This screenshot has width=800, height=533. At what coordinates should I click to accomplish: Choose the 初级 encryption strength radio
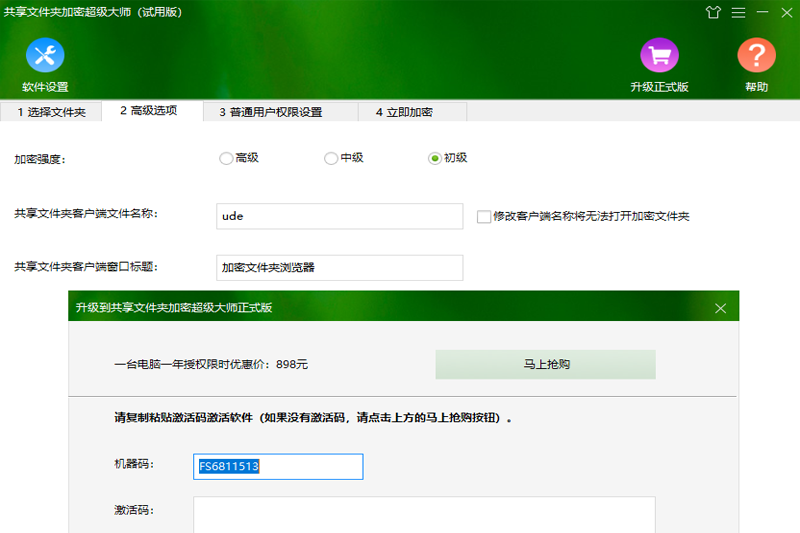(435, 158)
